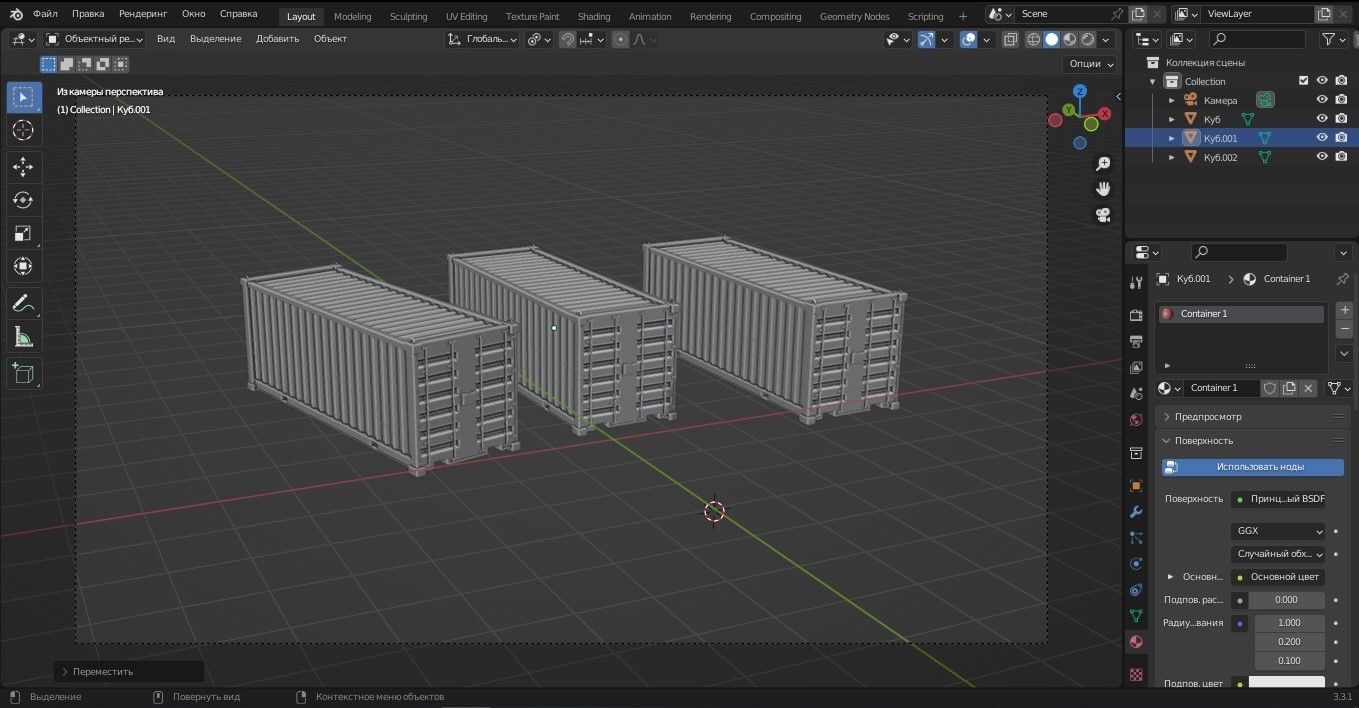Image resolution: width=1359 pixels, height=708 pixels.
Task: Disable Камера in renders via camera icon
Action: pyautogui.click(x=1341, y=100)
